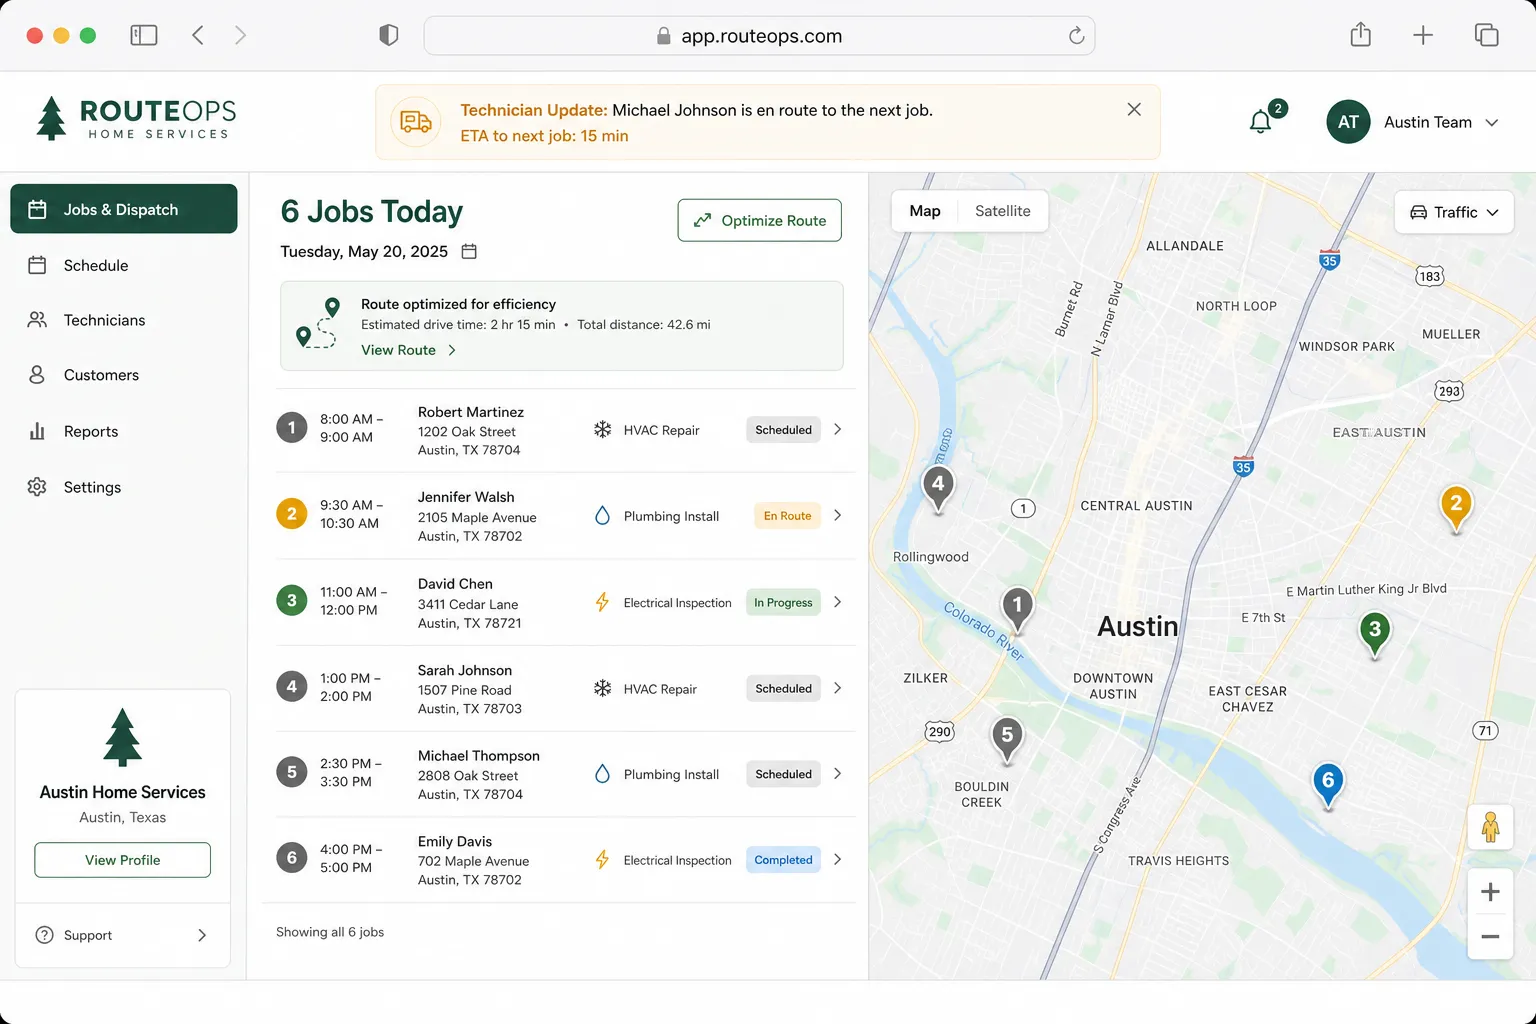
Task: Open the browser share menu
Action: pyautogui.click(x=1360, y=35)
